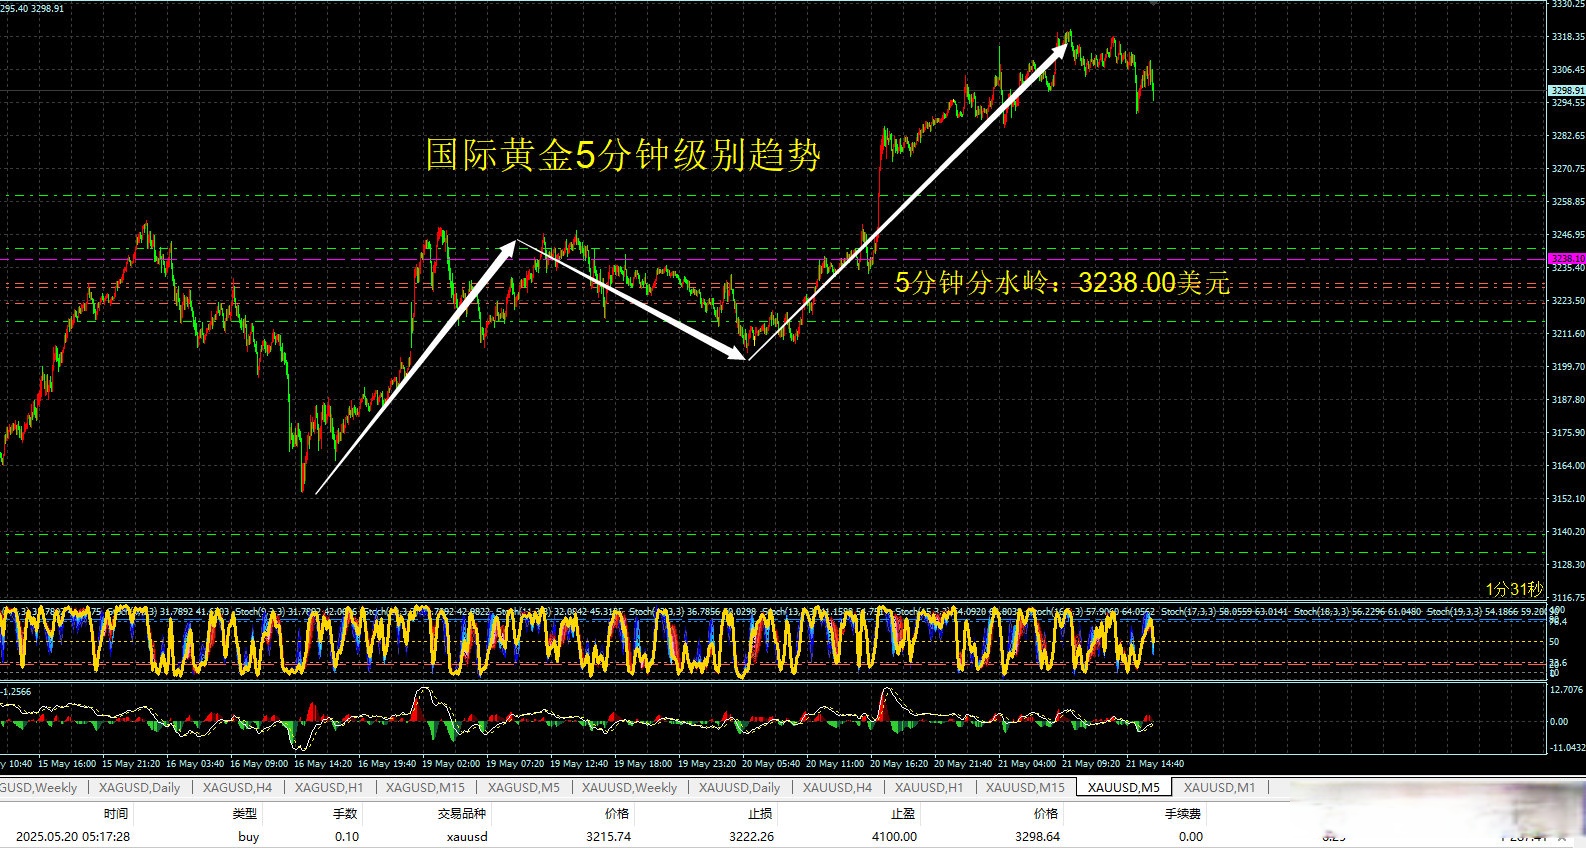Screen dimensions: 1586x848
Task: Open the XAUUSD,M15 chart tab
Action: coord(1025,788)
